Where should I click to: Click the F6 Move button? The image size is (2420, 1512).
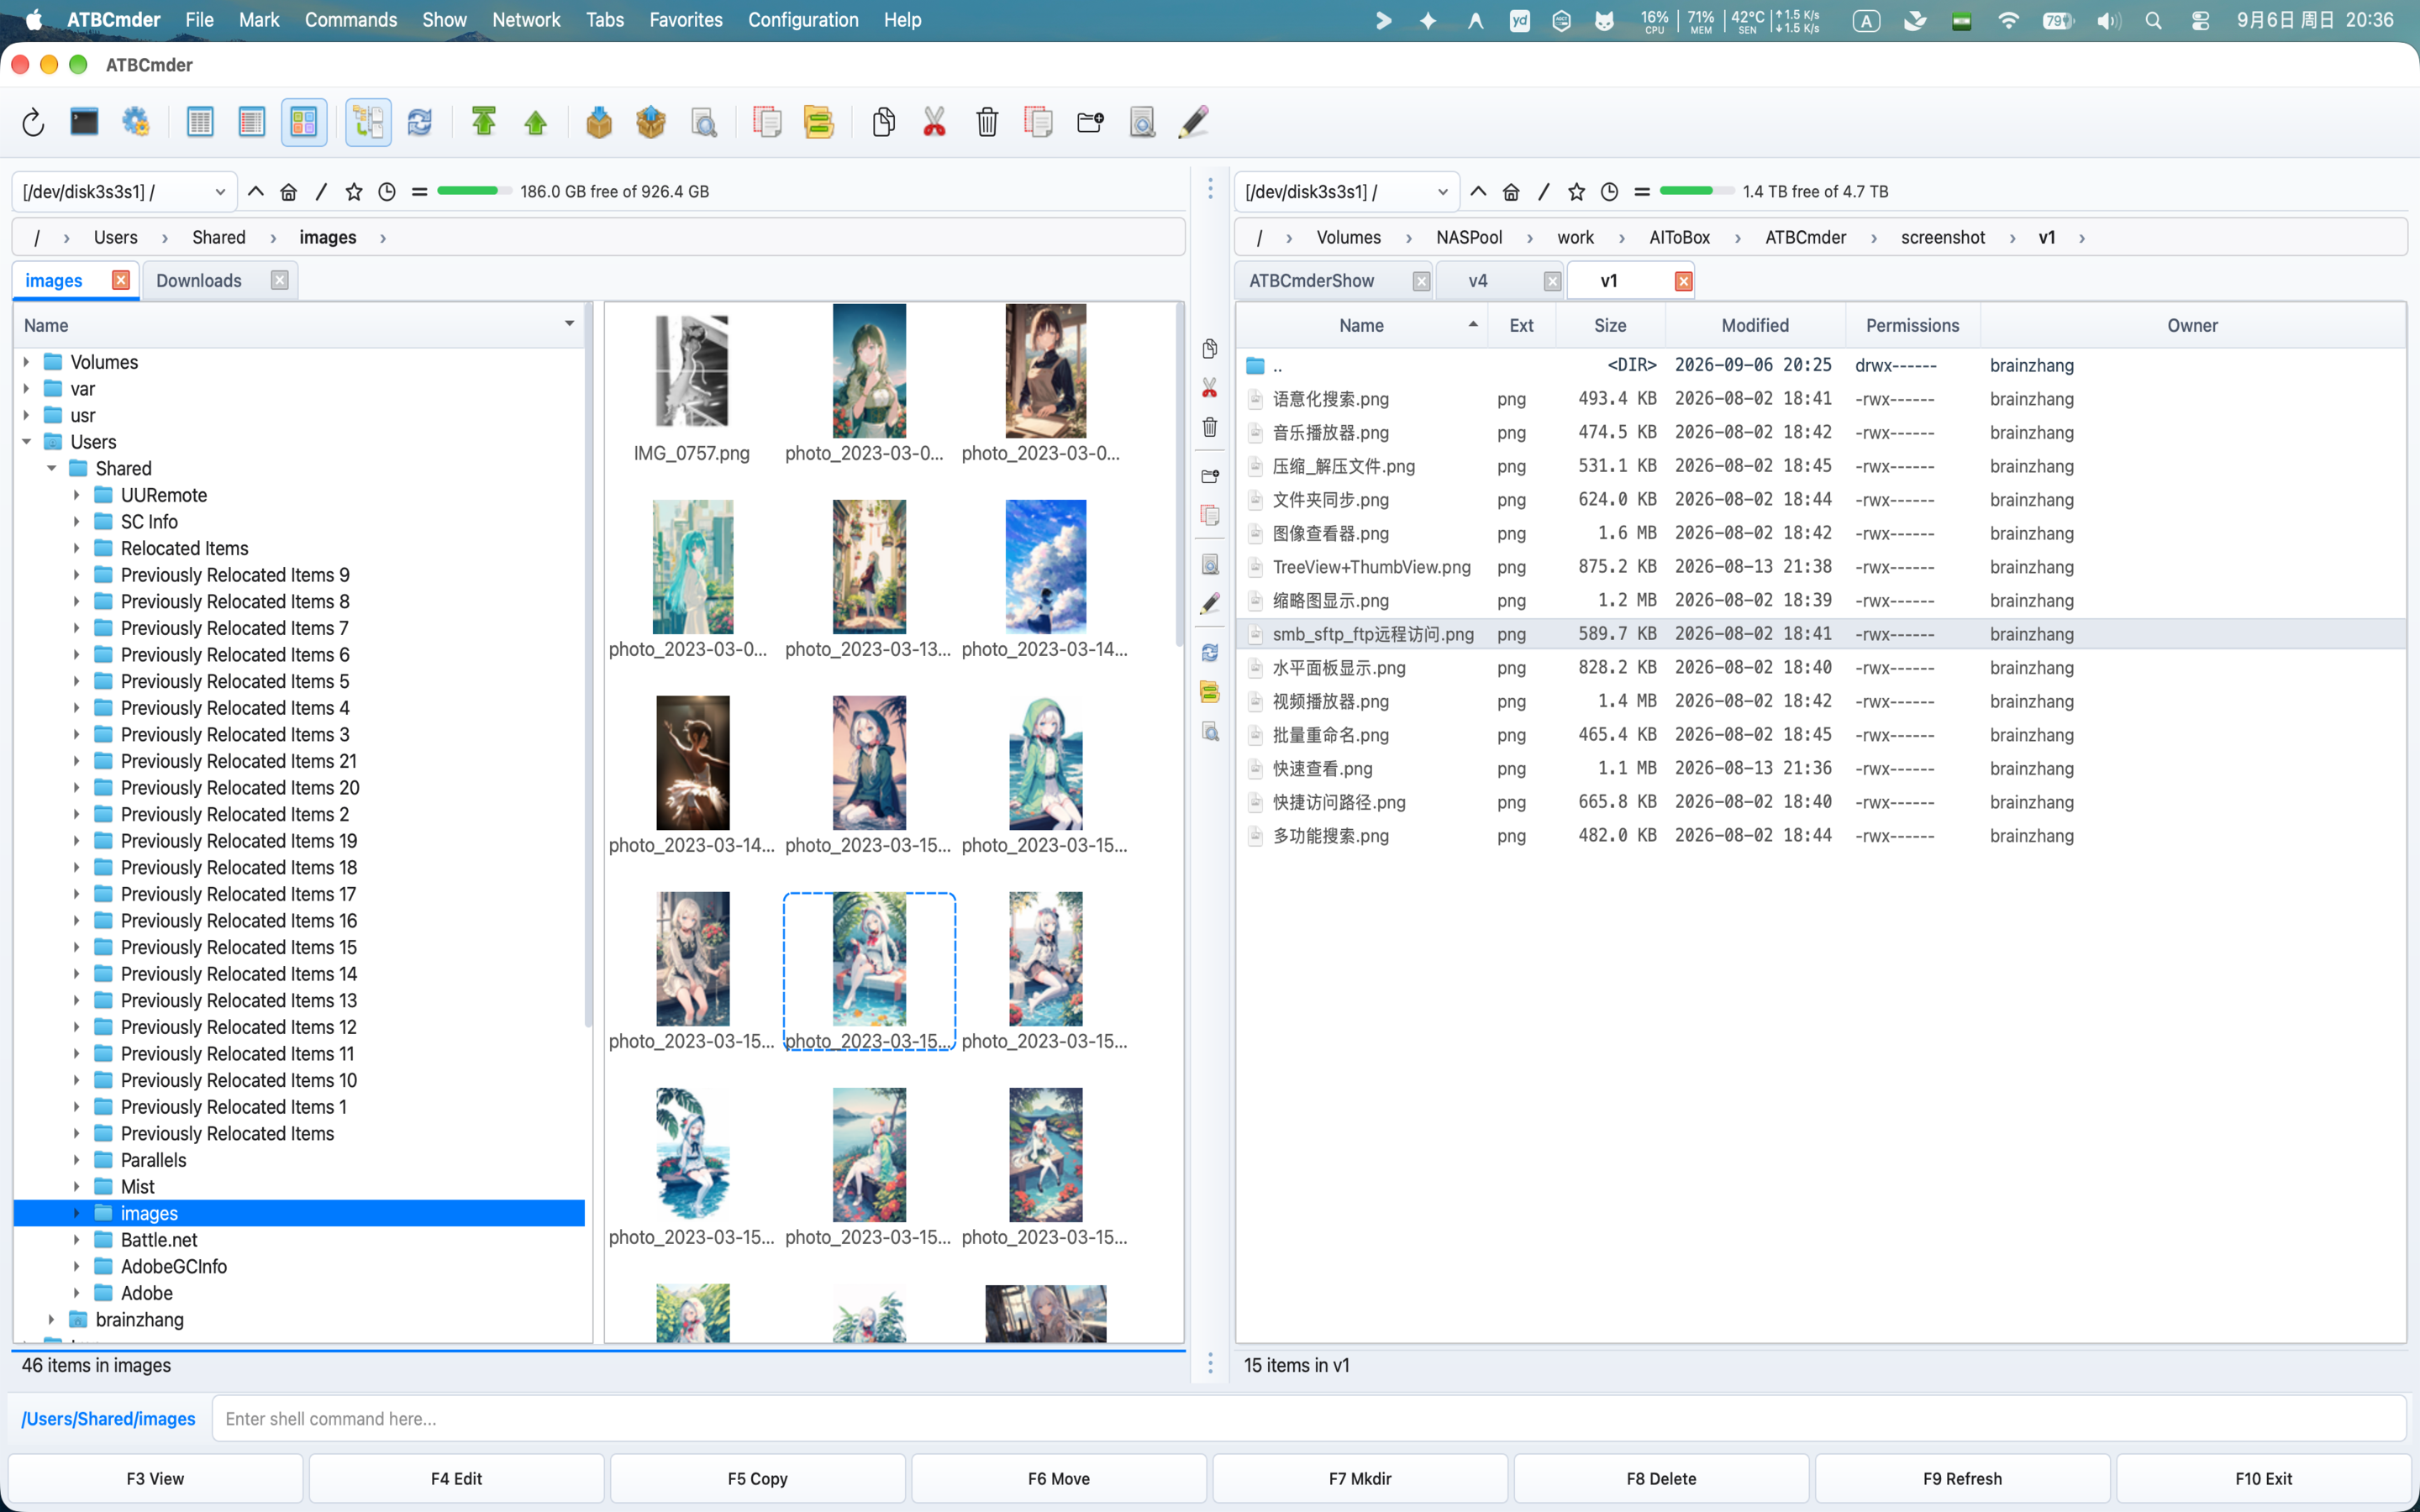[1059, 1478]
